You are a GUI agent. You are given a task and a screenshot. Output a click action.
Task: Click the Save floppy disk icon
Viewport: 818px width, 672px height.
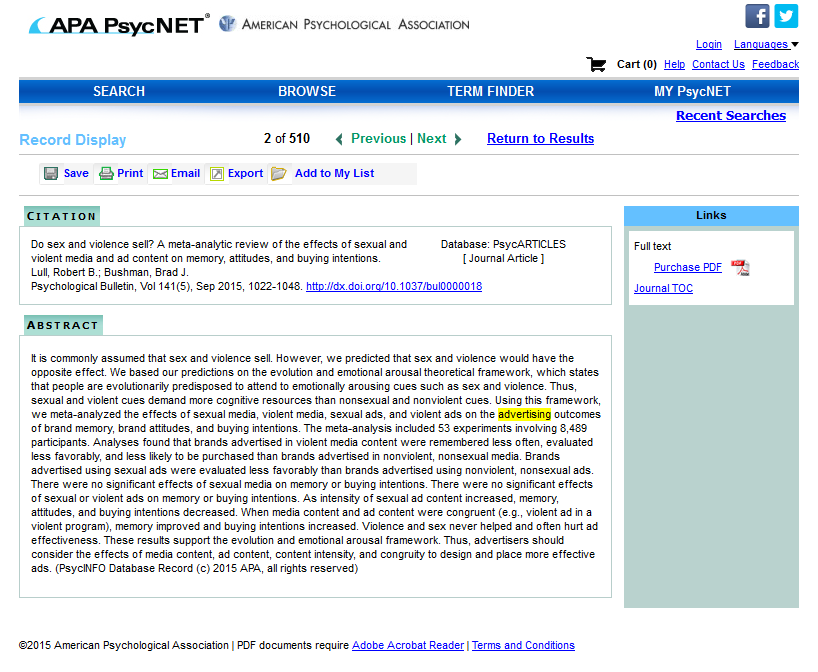click(x=51, y=174)
